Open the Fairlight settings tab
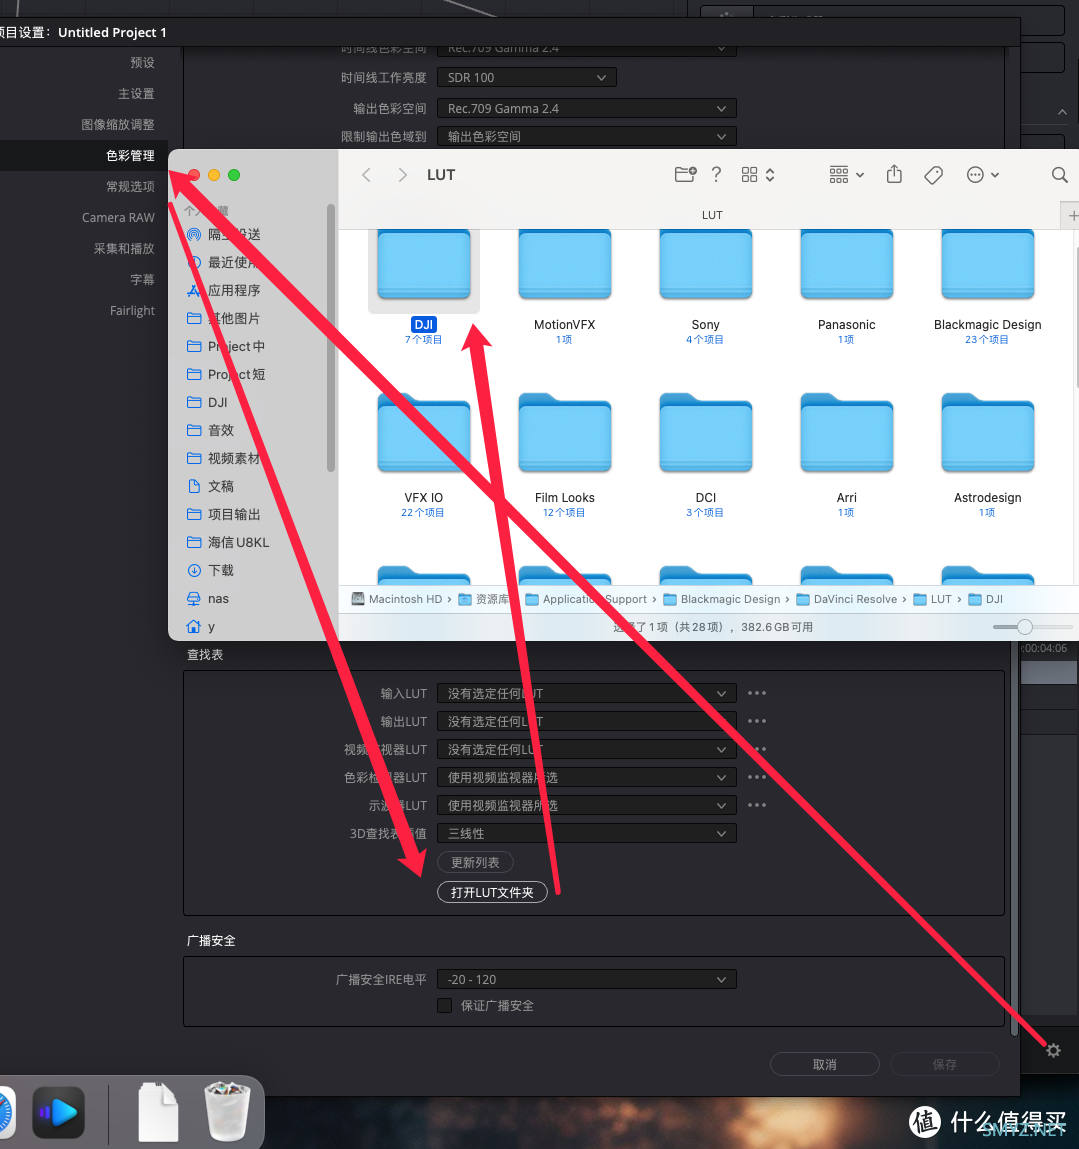 (132, 311)
